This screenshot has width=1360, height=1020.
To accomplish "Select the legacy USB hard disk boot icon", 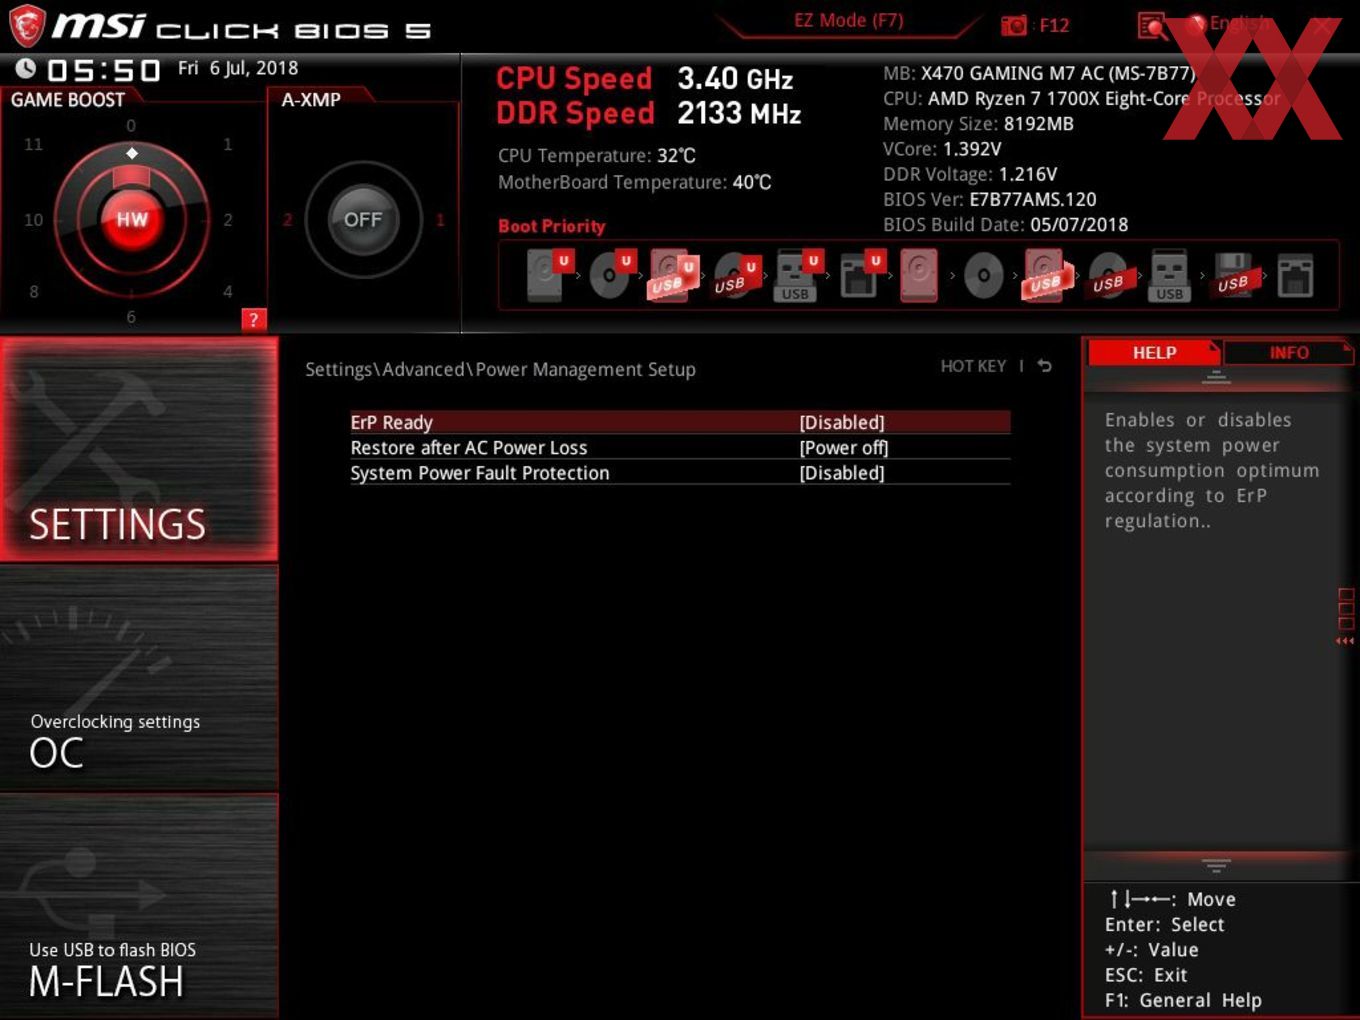I will click(1046, 275).
